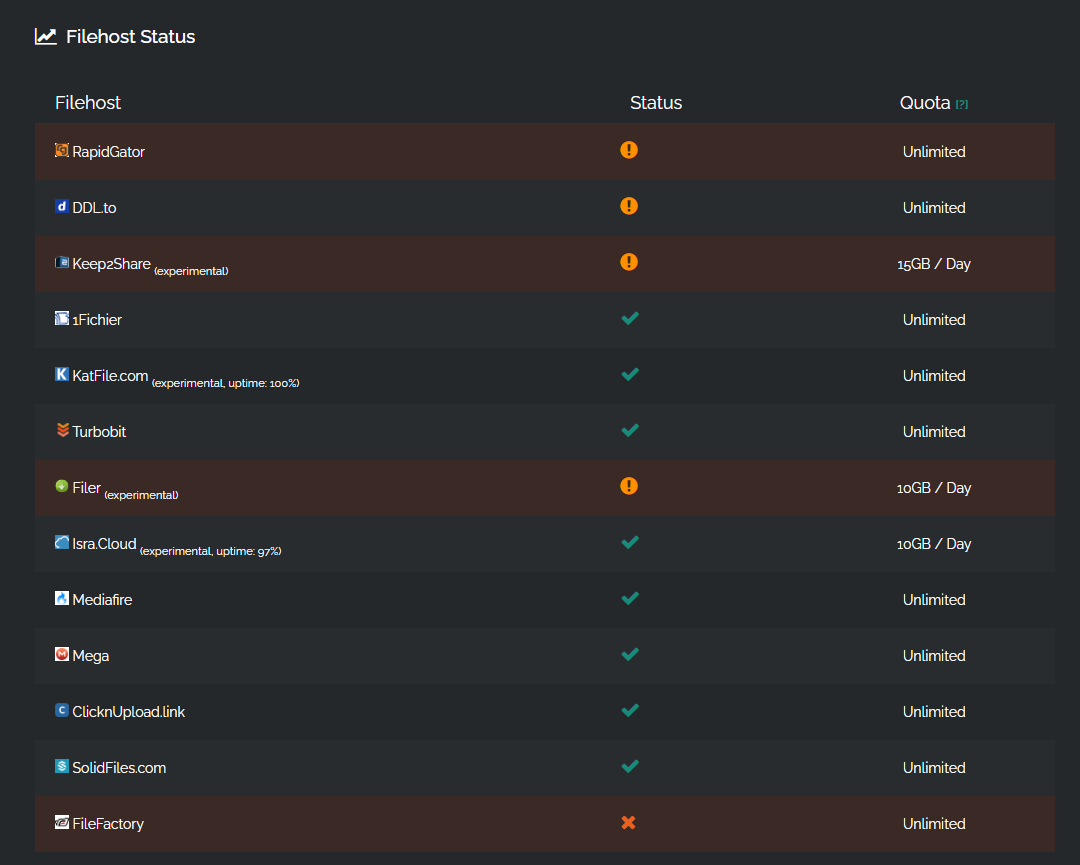Click KatFile's (experimental, uptime: 100%) note

[x=226, y=384]
